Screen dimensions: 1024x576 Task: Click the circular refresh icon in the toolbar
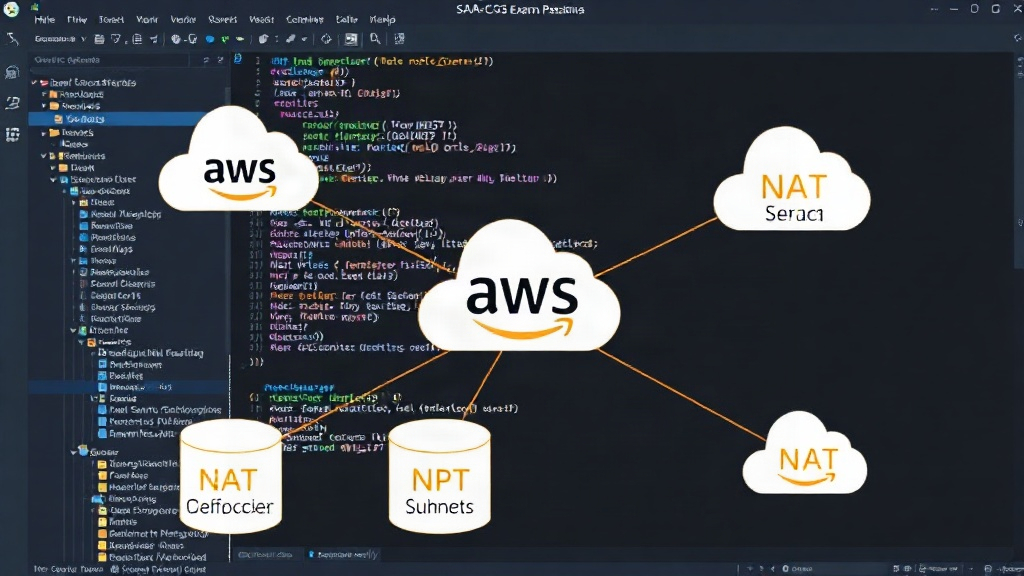(x=326, y=39)
